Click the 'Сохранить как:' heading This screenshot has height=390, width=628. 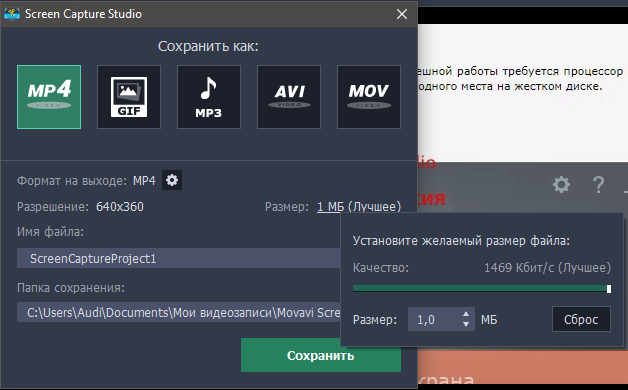click(x=208, y=46)
